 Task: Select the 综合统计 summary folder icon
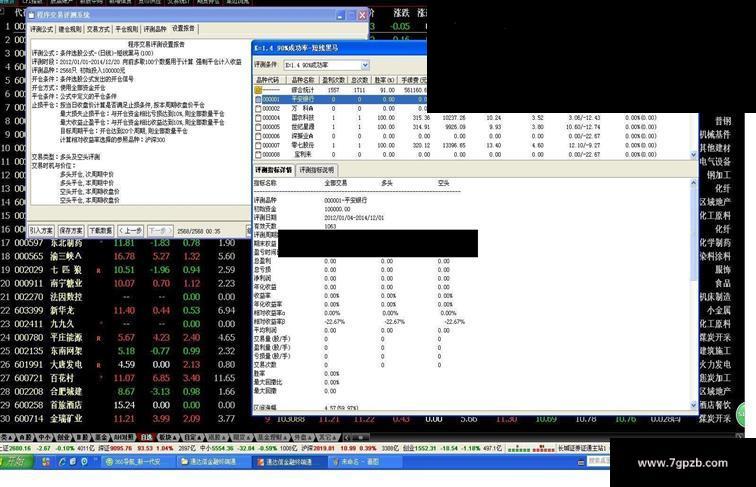258,90
